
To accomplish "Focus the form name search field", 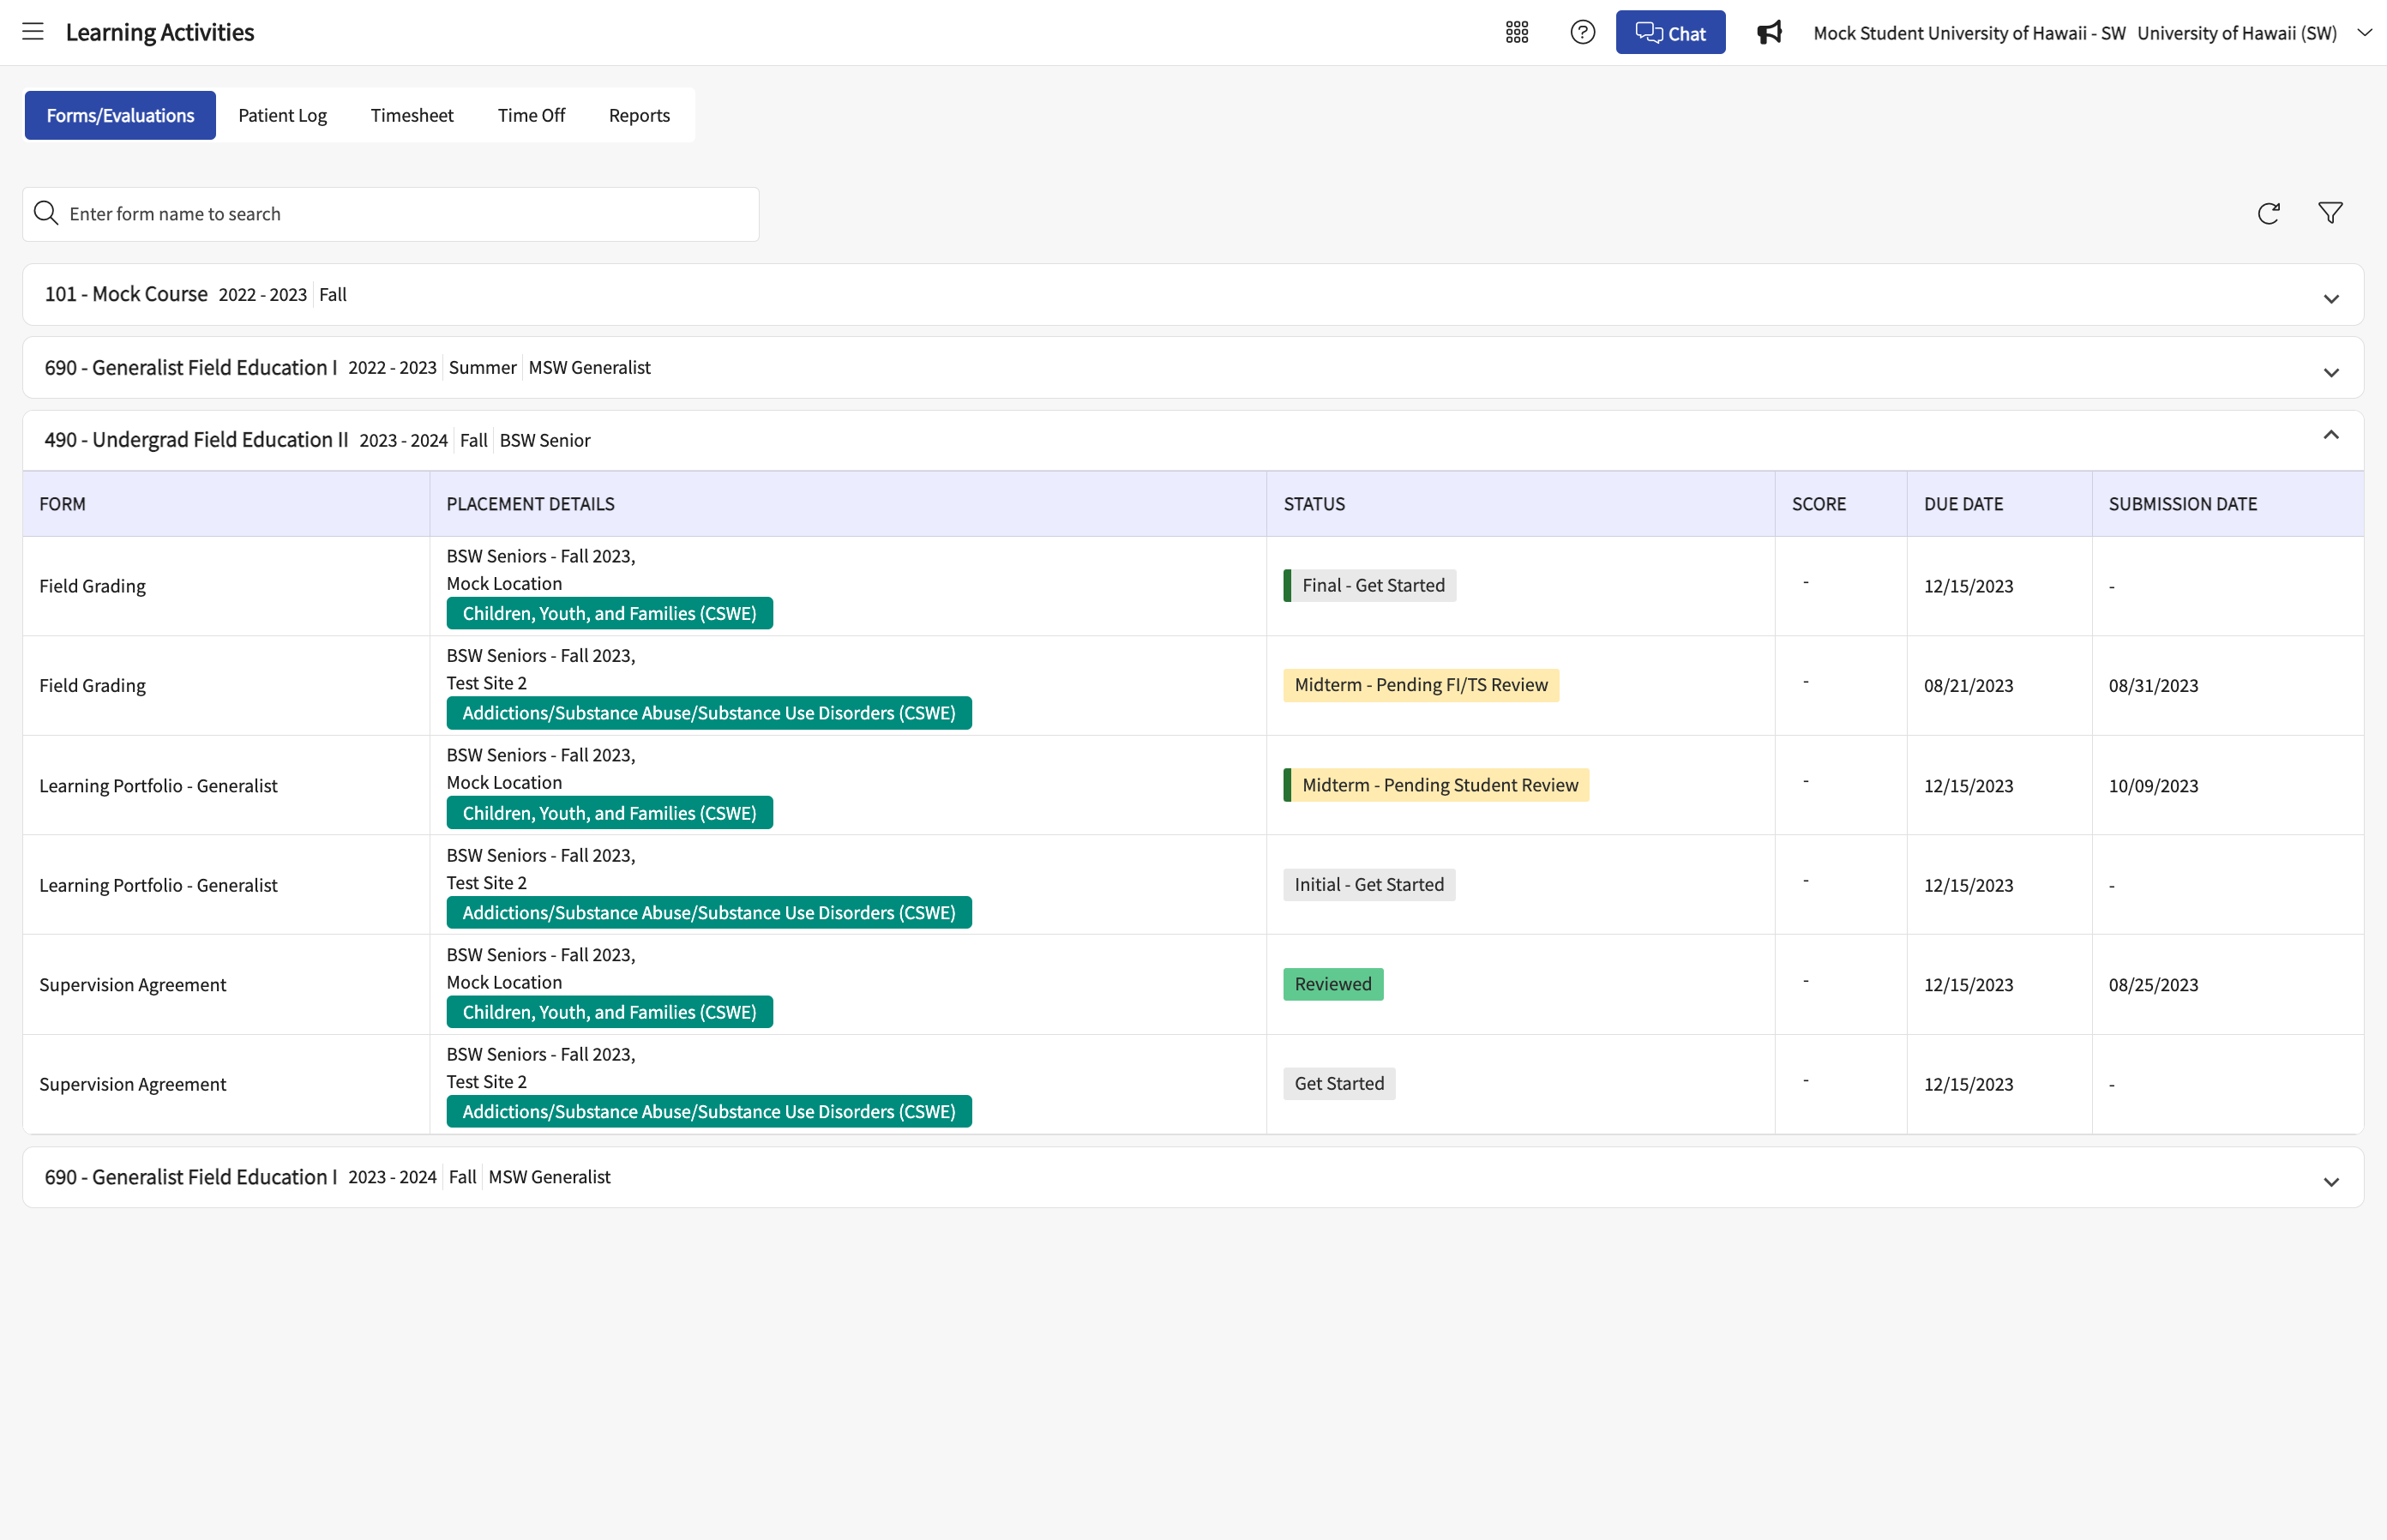I will [x=391, y=214].
